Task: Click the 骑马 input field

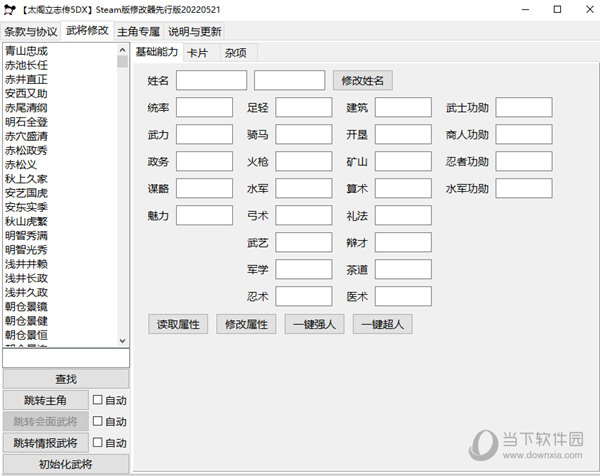Action: coord(304,134)
